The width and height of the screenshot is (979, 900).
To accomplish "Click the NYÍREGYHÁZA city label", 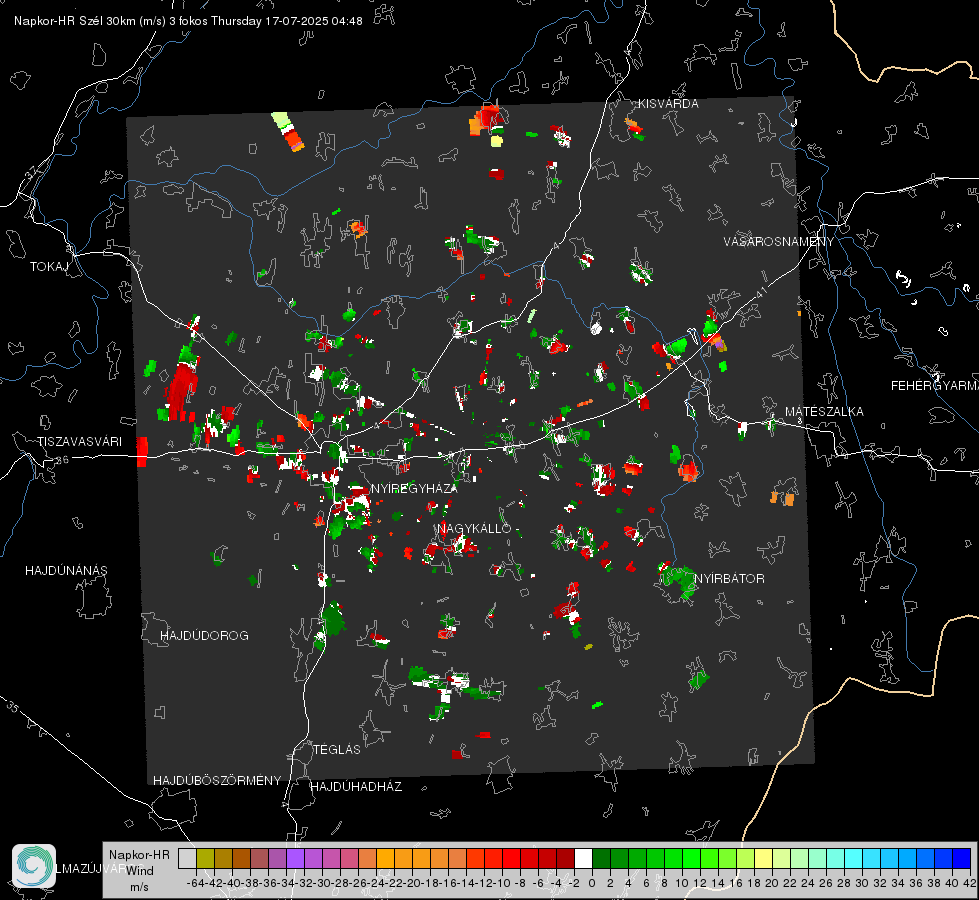I will pos(414,488).
